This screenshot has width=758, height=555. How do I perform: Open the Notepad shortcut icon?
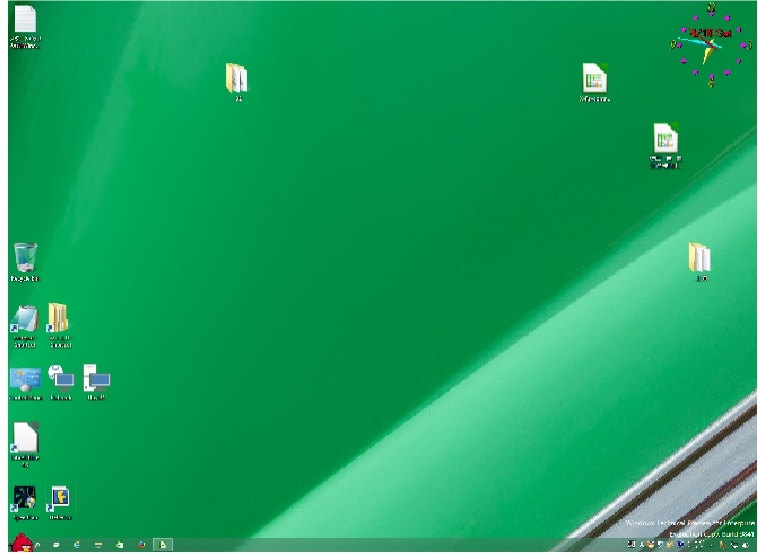coord(25,325)
